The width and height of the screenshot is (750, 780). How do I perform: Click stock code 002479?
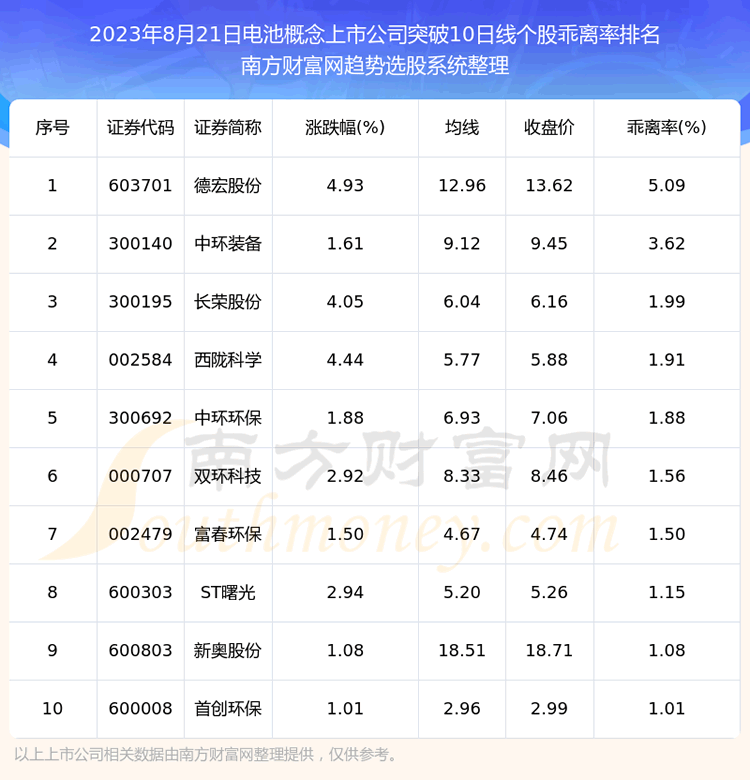(x=140, y=534)
